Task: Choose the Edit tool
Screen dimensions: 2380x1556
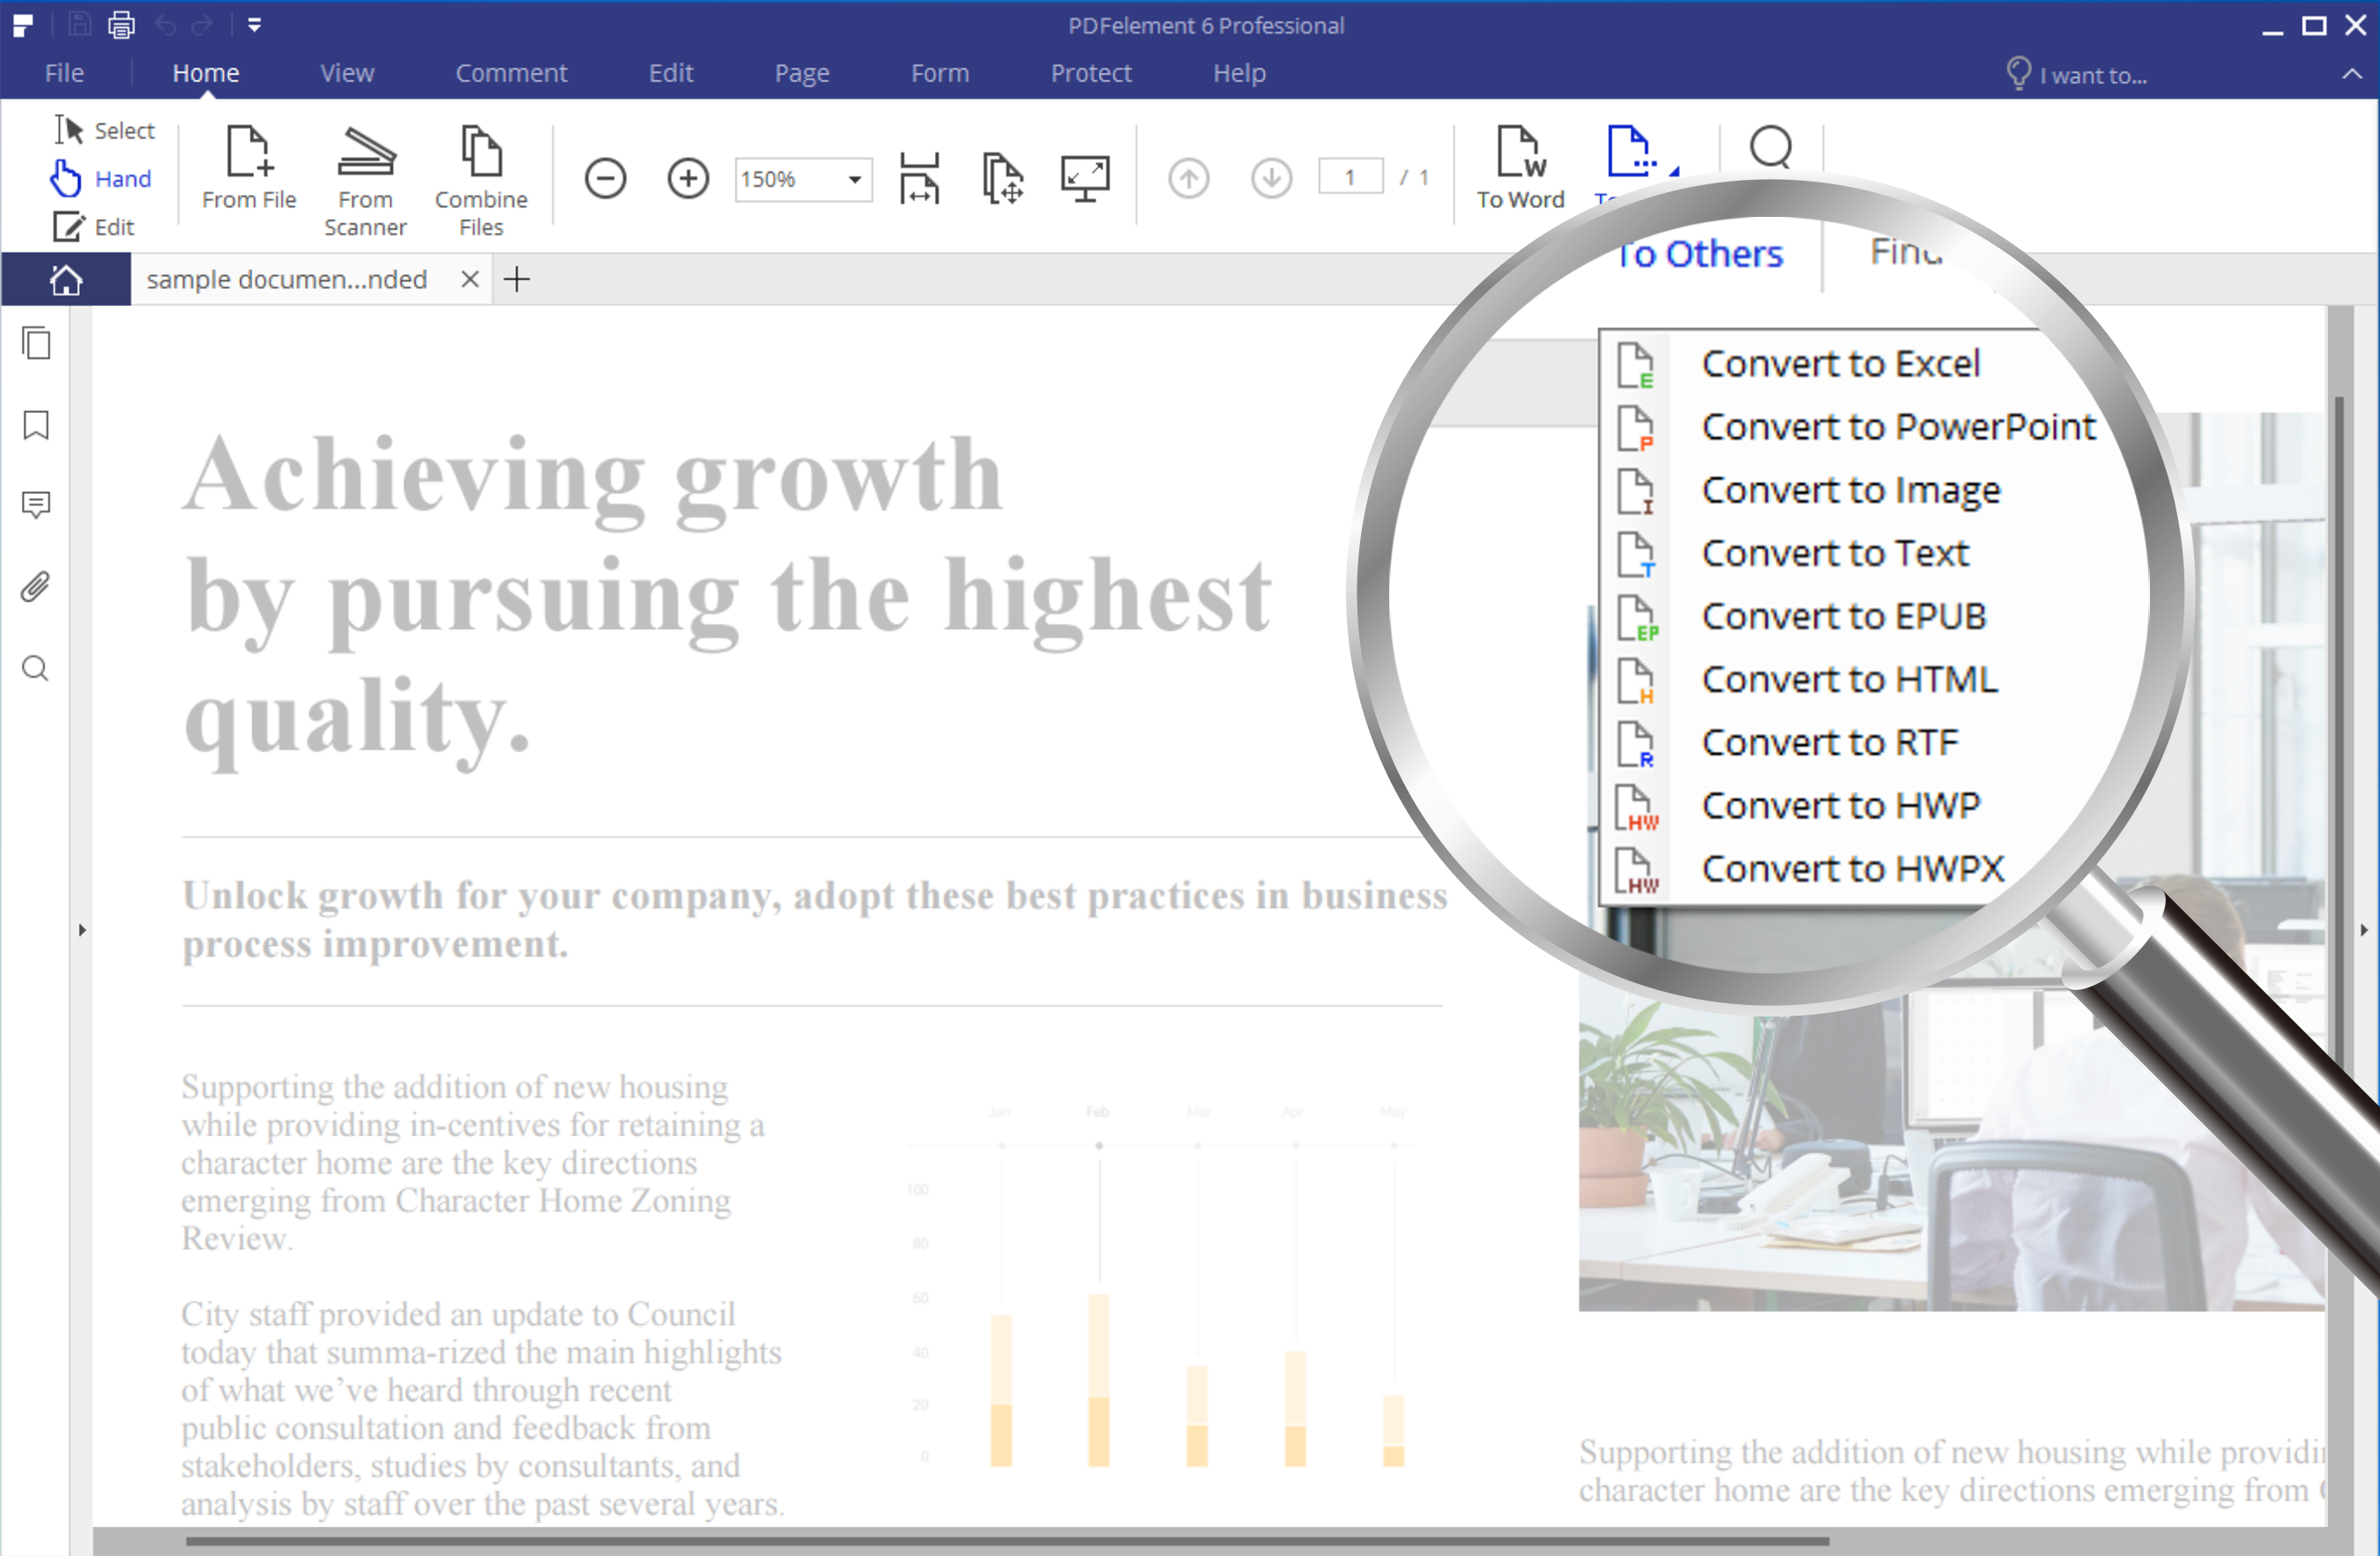Action: point(93,227)
